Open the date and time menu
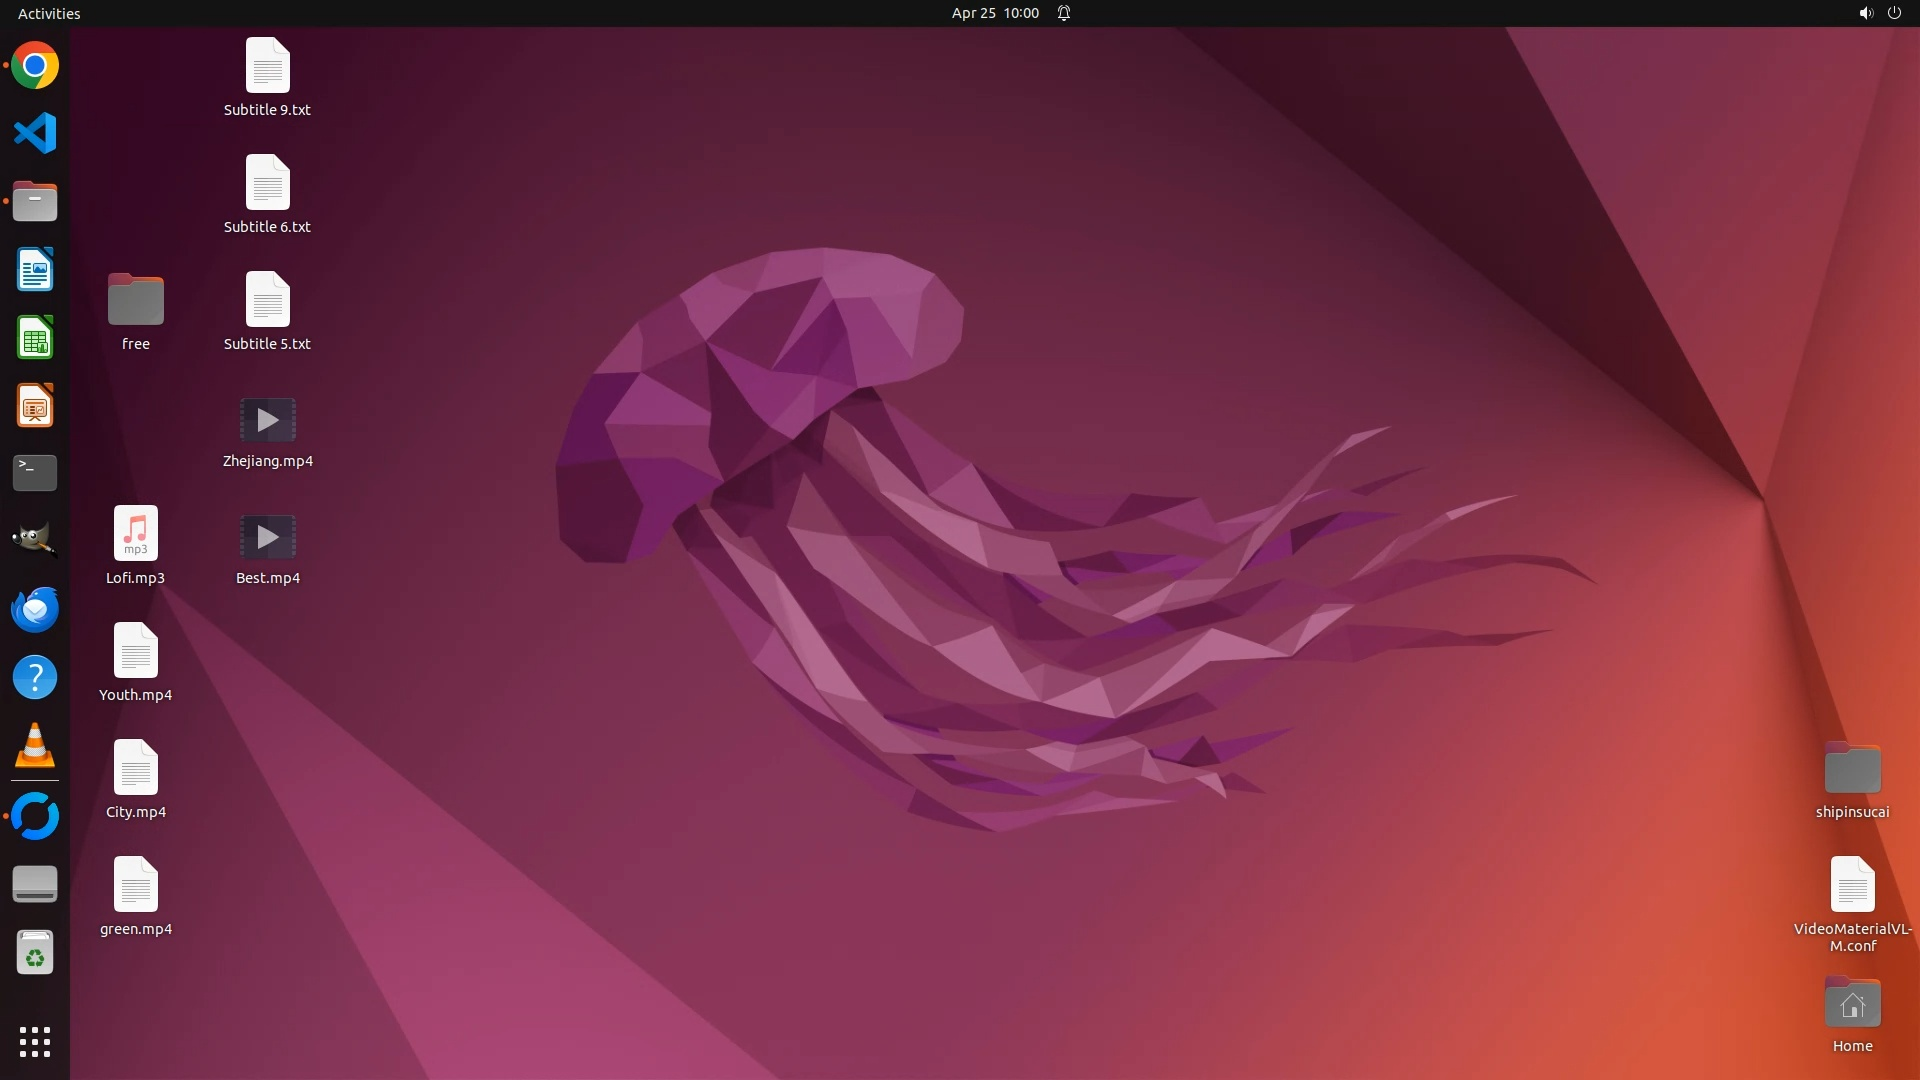The width and height of the screenshot is (1920, 1080). (x=995, y=13)
